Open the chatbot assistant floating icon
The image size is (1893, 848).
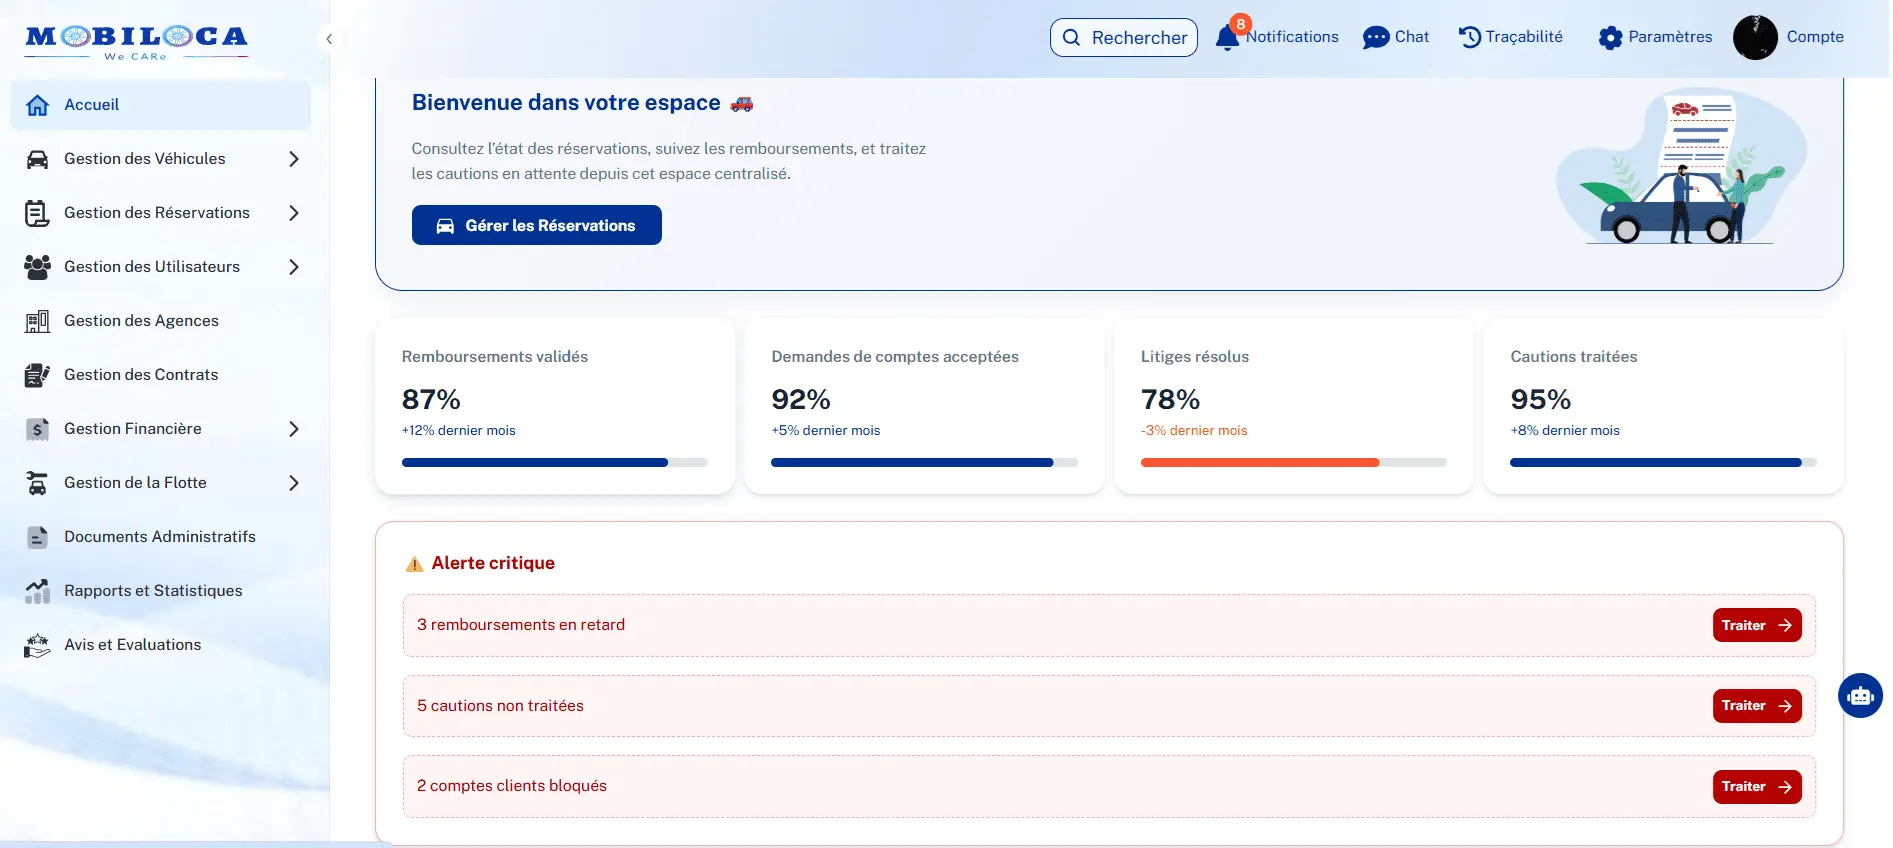click(1860, 695)
